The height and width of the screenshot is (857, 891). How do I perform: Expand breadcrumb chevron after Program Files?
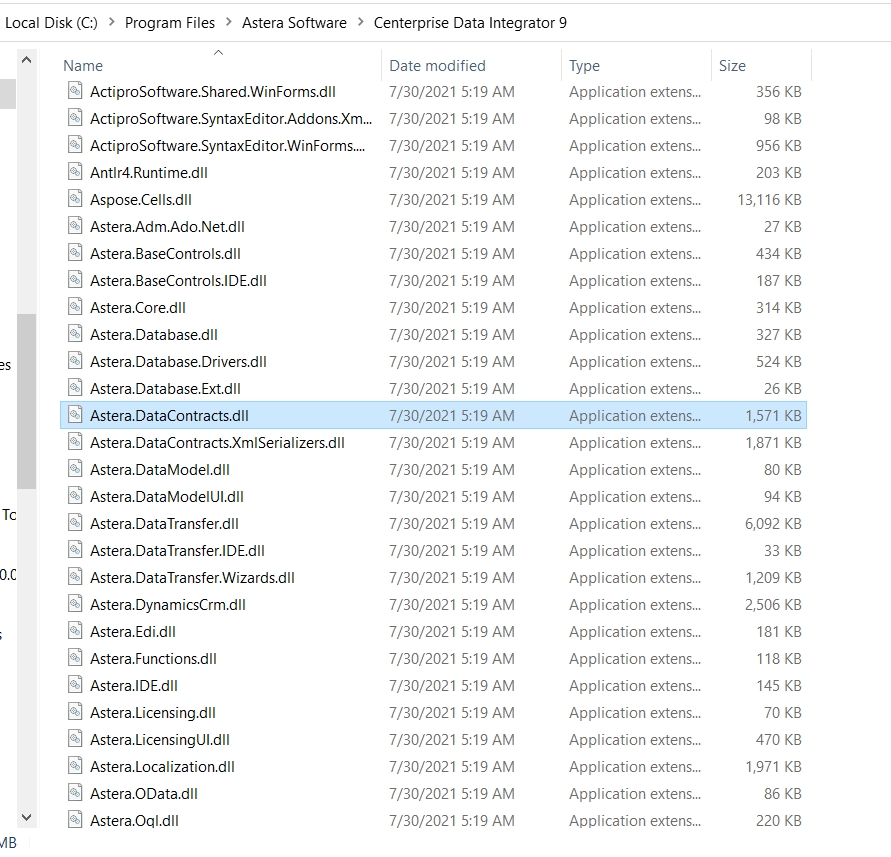[228, 22]
